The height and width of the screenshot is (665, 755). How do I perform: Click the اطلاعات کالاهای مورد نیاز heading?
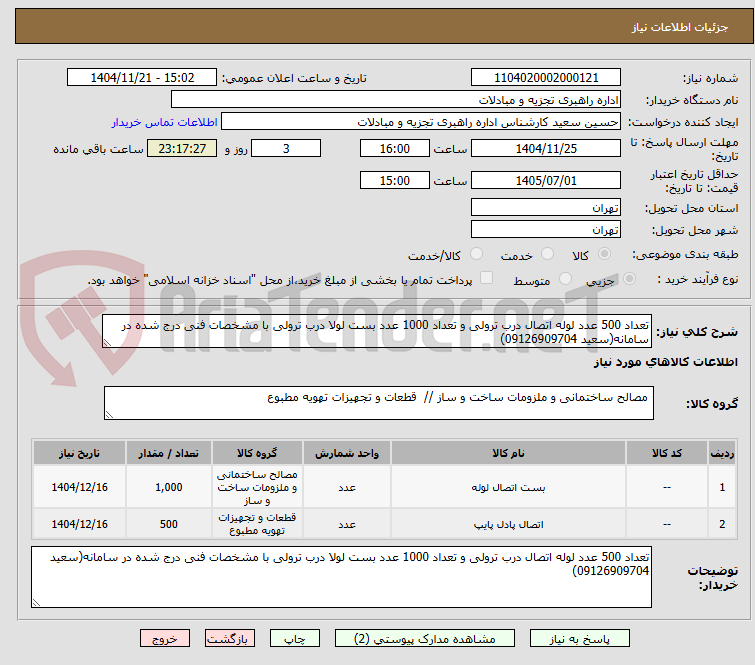point(665,362)
